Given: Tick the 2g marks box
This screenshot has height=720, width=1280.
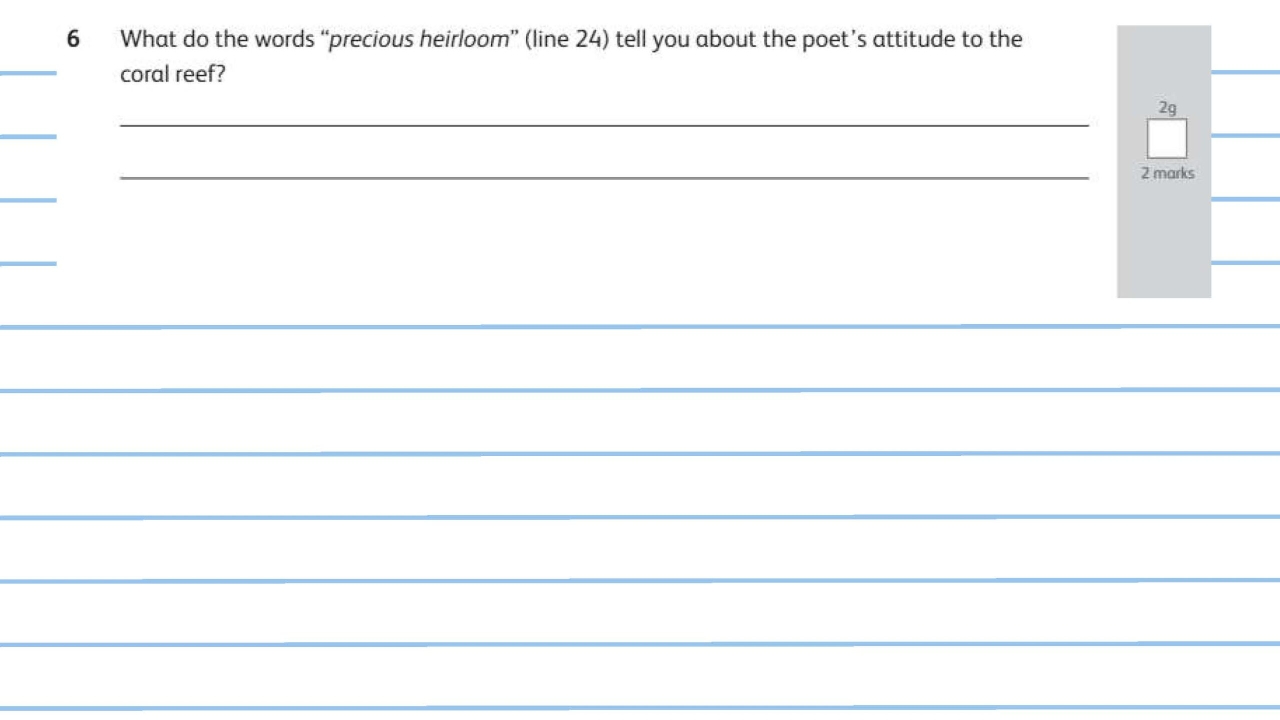Looking at the screenshot, I should [1166, 139].
